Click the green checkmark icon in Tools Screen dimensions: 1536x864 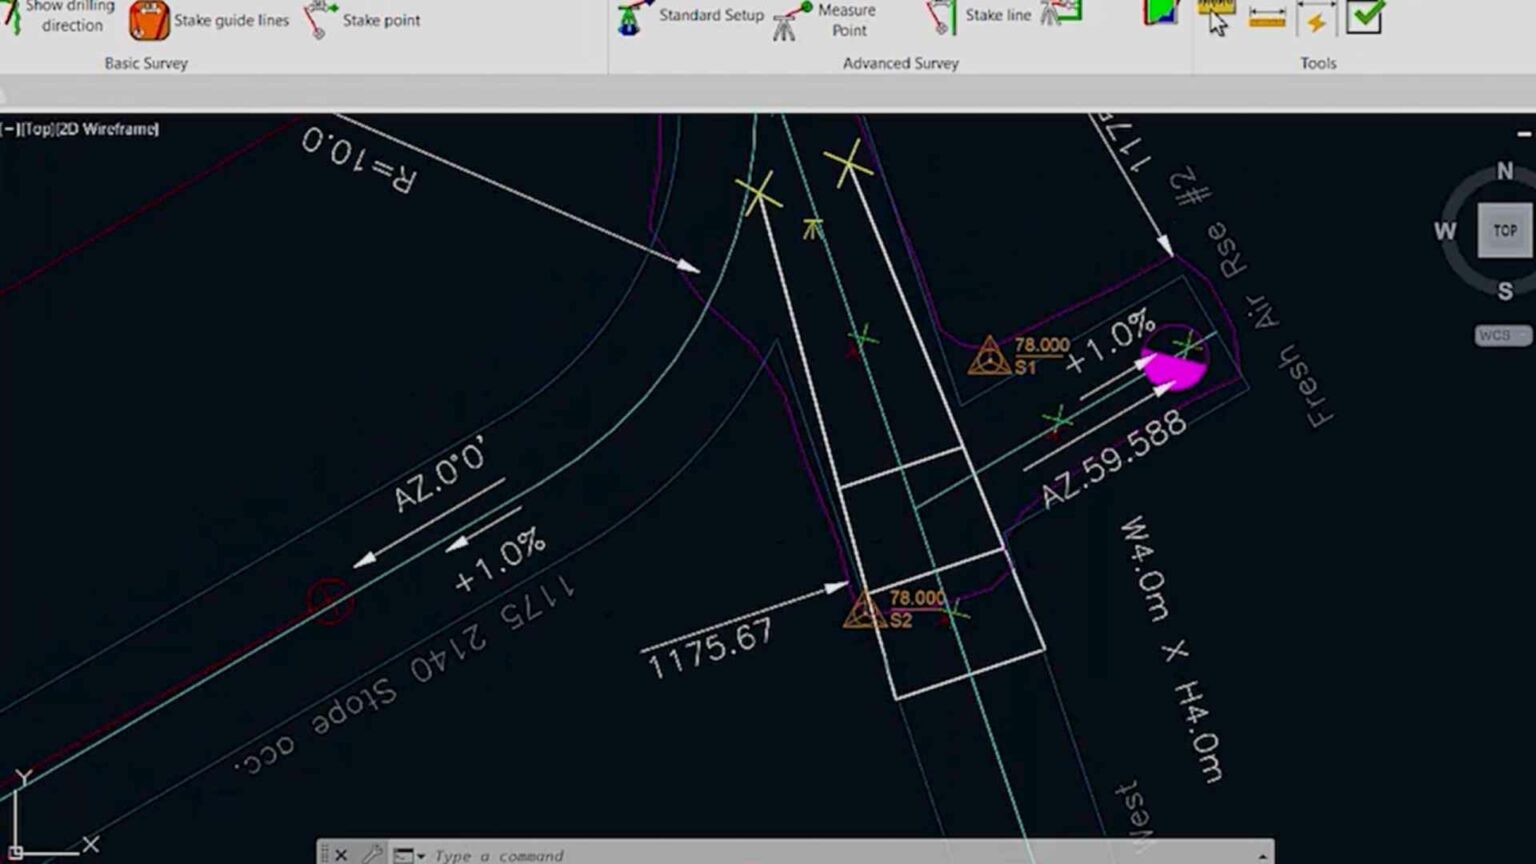coord(1365,16)
